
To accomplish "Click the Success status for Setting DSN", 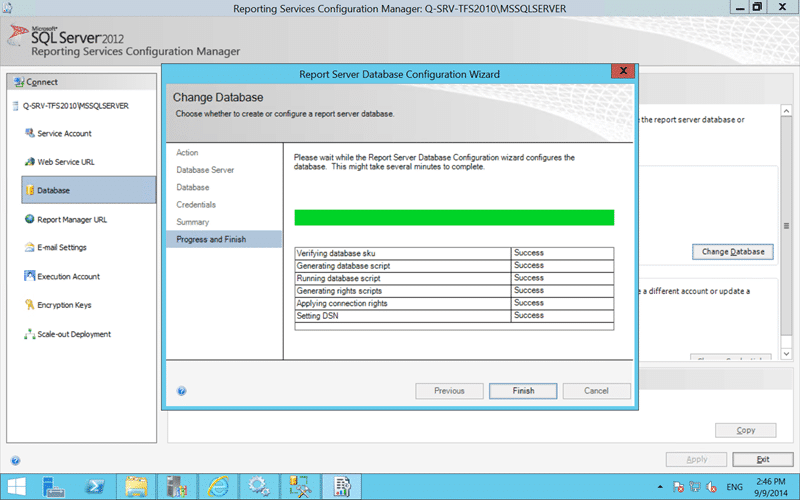I will point(529,315).
